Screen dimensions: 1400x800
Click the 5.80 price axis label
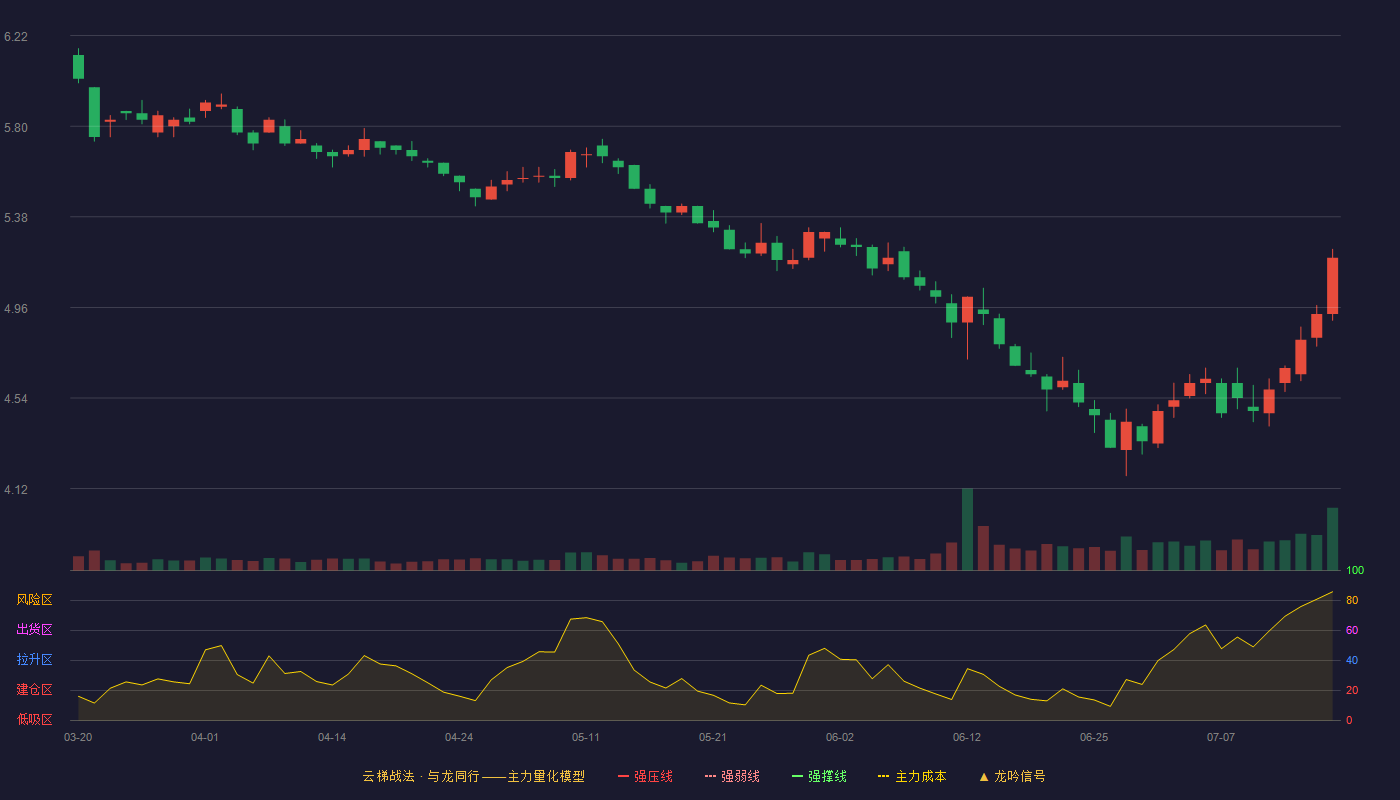pyautogui.click(x=16, y=128)
